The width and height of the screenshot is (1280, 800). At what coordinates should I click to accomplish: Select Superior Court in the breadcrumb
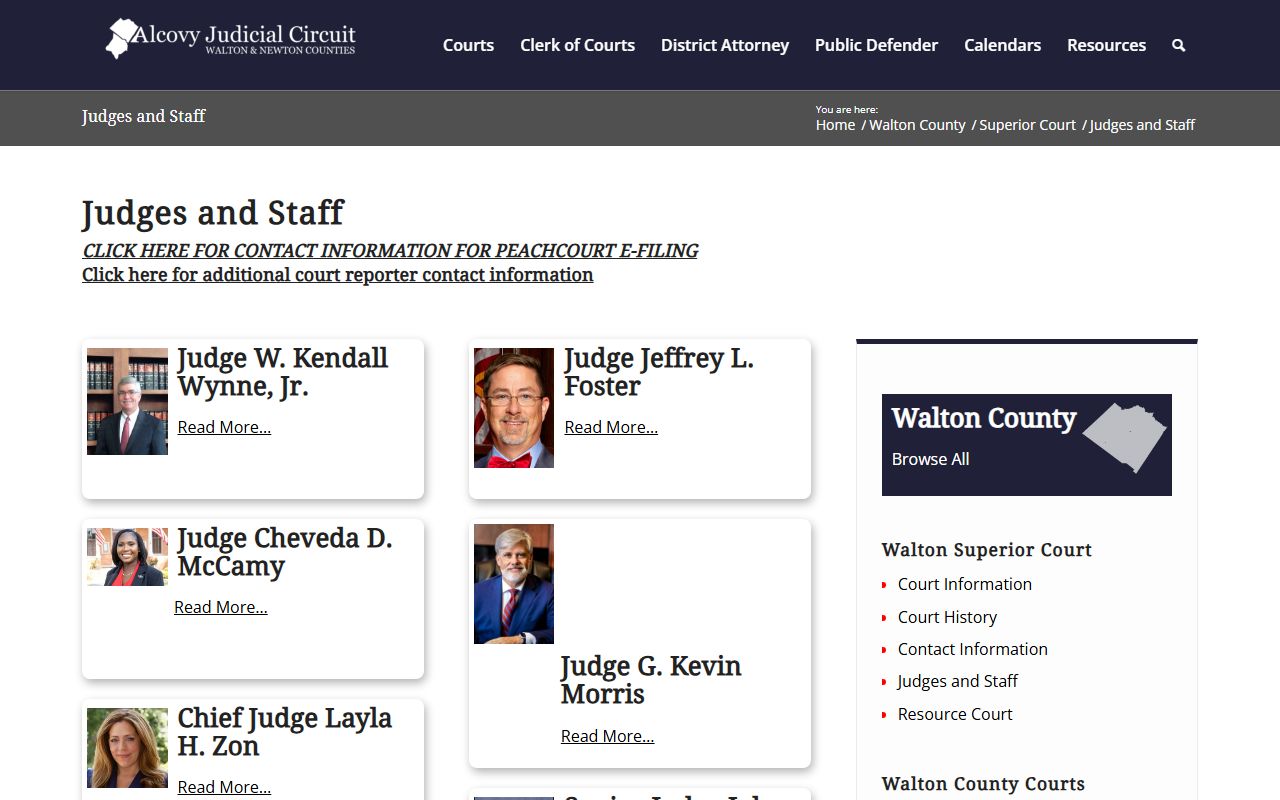point(1027,125)
